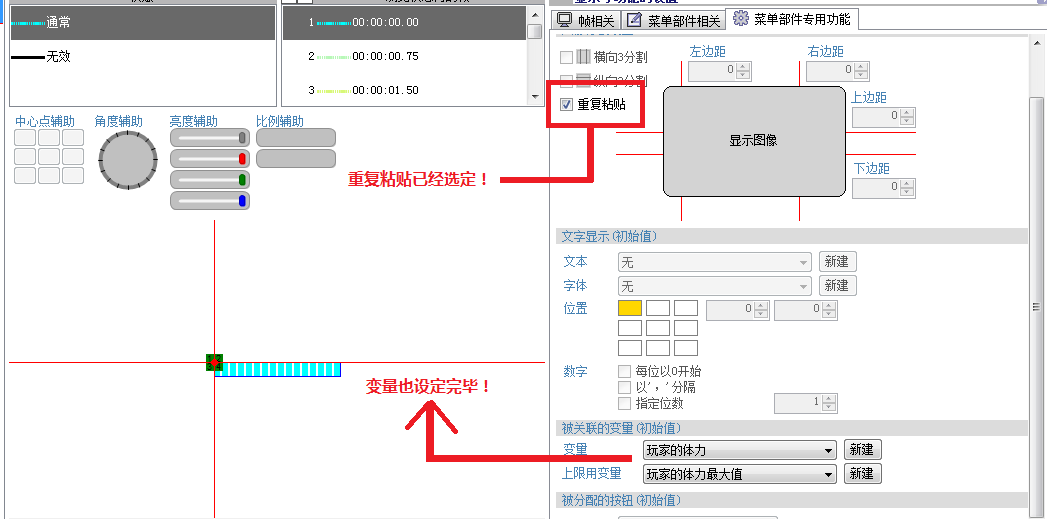Click the middle-center position box
Image resolution: width=1047 pixels, height=519 pixels.
coord(658,328)
